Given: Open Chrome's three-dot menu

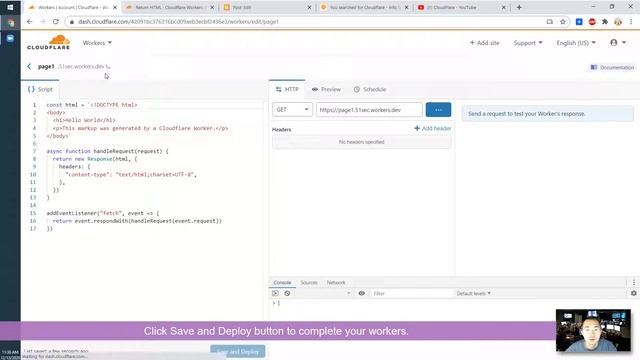Looking at the screenshot, I should pos(631,22).
